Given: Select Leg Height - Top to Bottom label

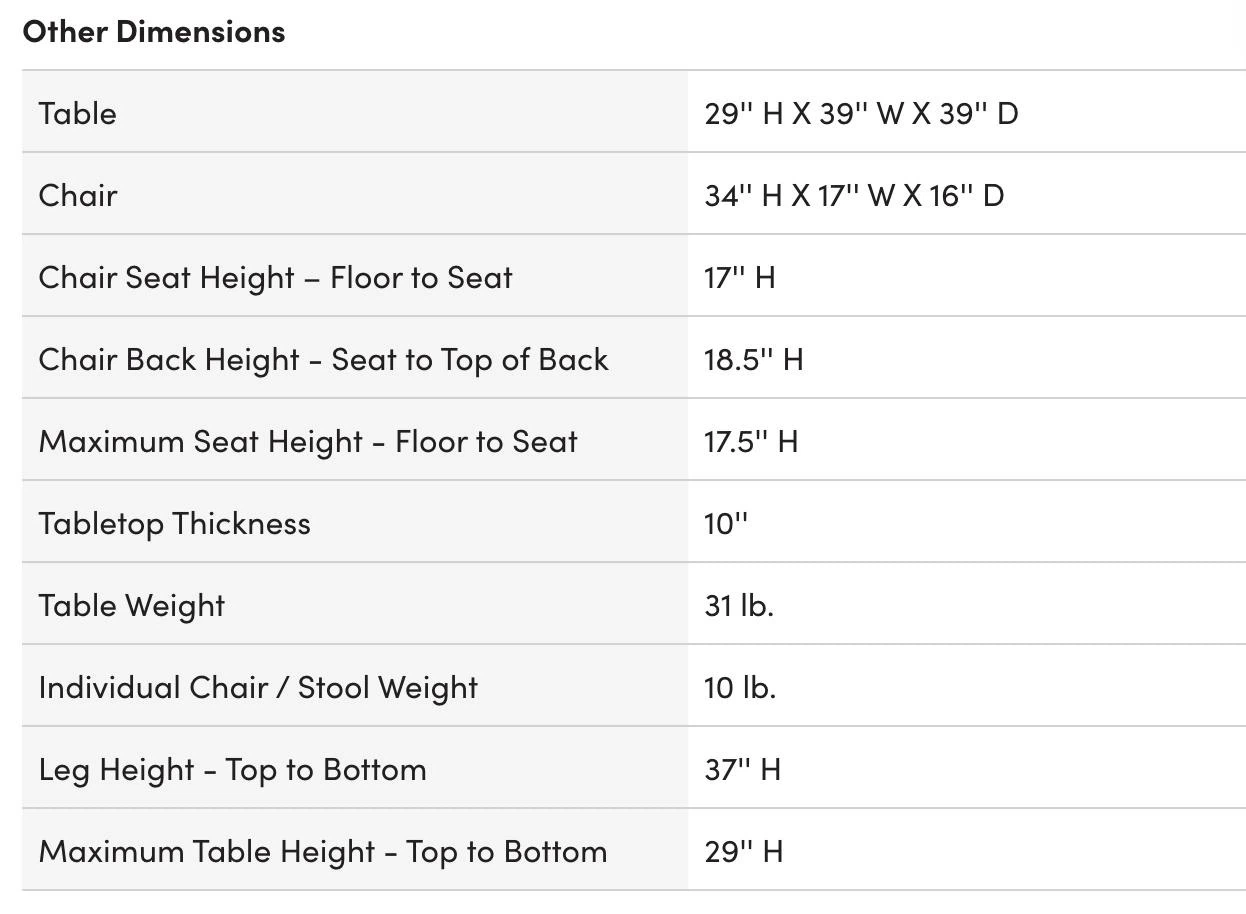Looking at the screenshot, I should [x=233, y=769].
